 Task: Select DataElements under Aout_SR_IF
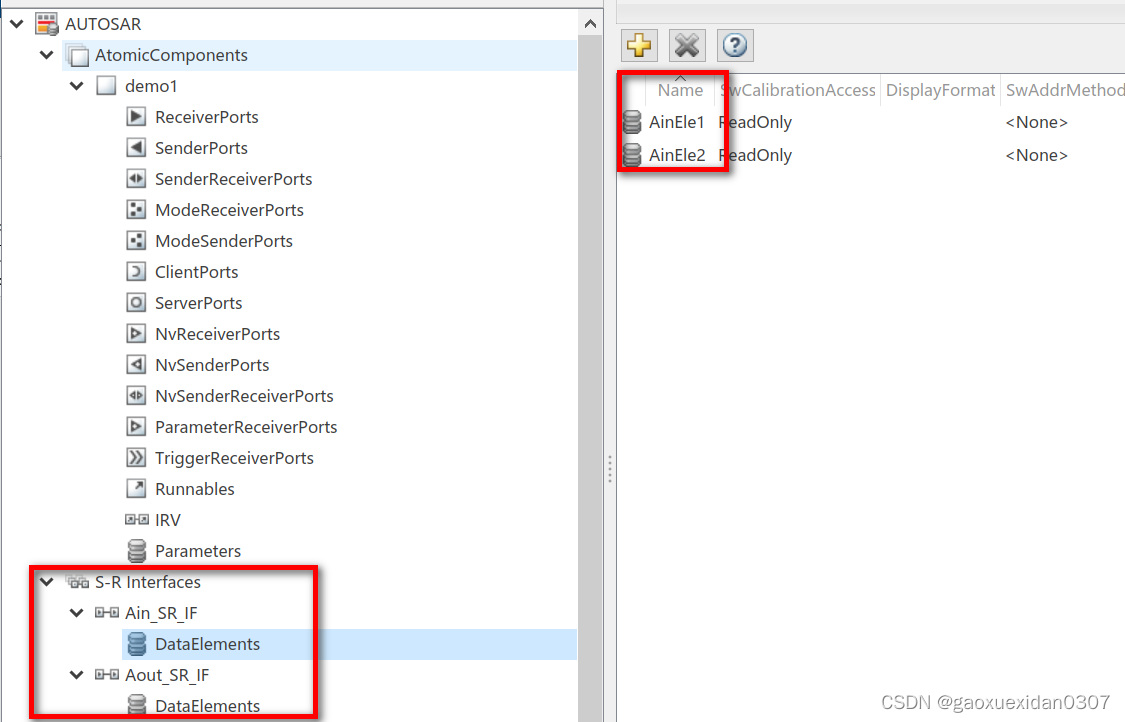click(207, 705)
